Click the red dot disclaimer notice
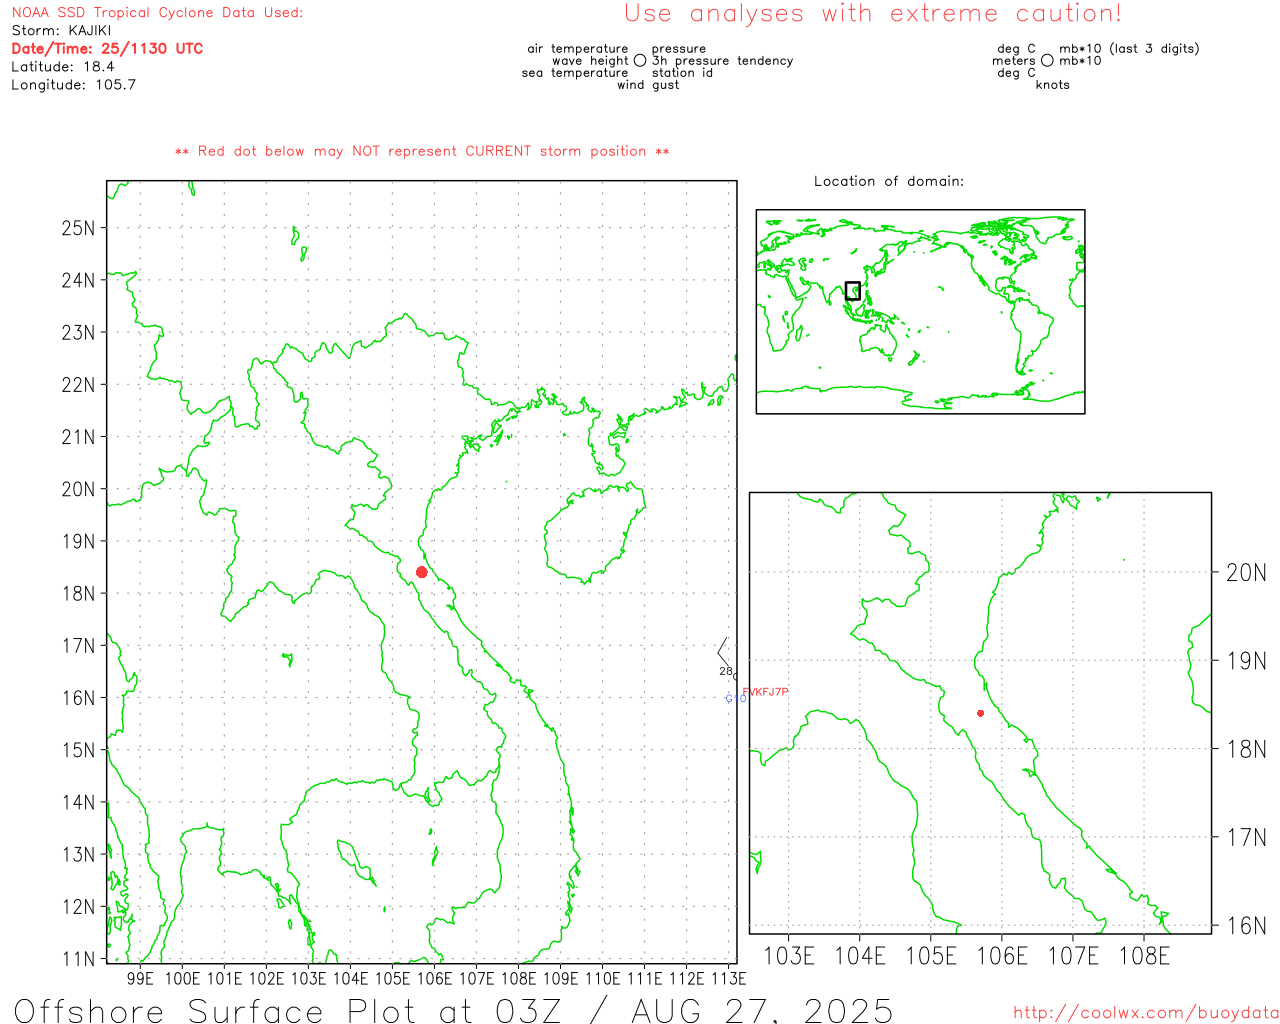The image size is (1280, 1024). 422,151
